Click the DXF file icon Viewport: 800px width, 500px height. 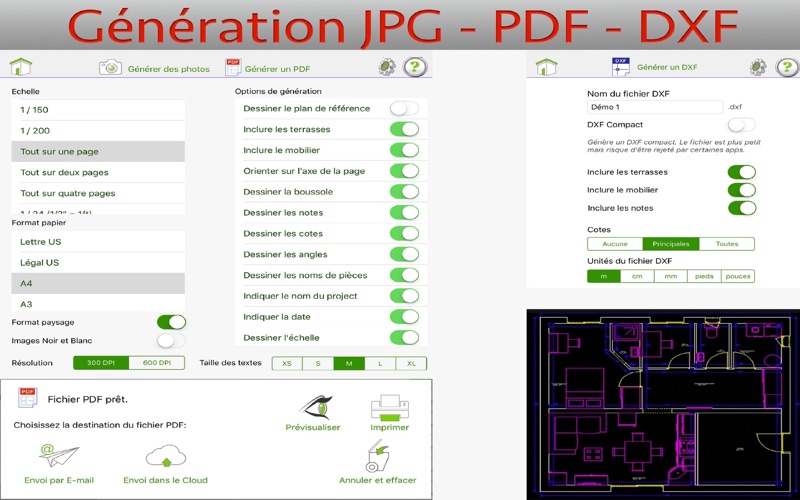pyautogui.click(x=620, y=67)
